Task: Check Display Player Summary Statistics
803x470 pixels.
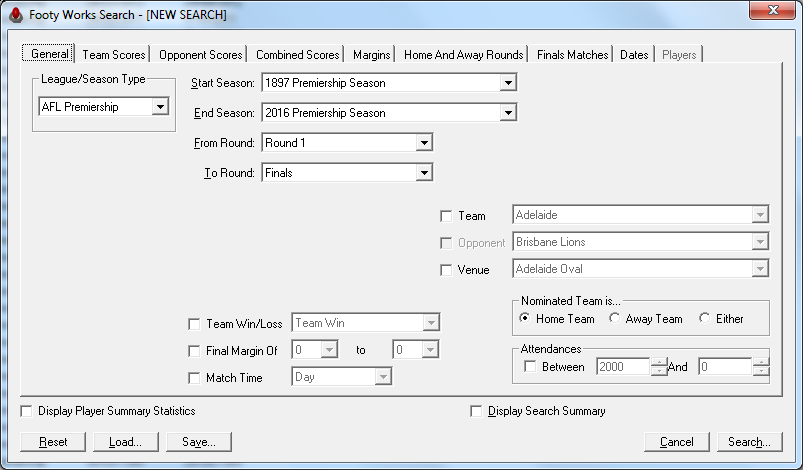Action: click(x=26, y=411)
